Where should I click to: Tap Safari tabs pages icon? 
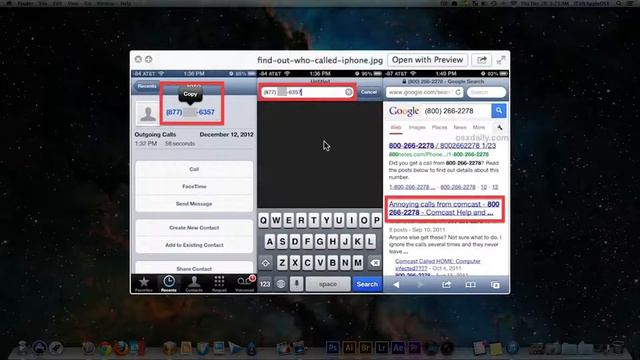[x=495, y=284]
